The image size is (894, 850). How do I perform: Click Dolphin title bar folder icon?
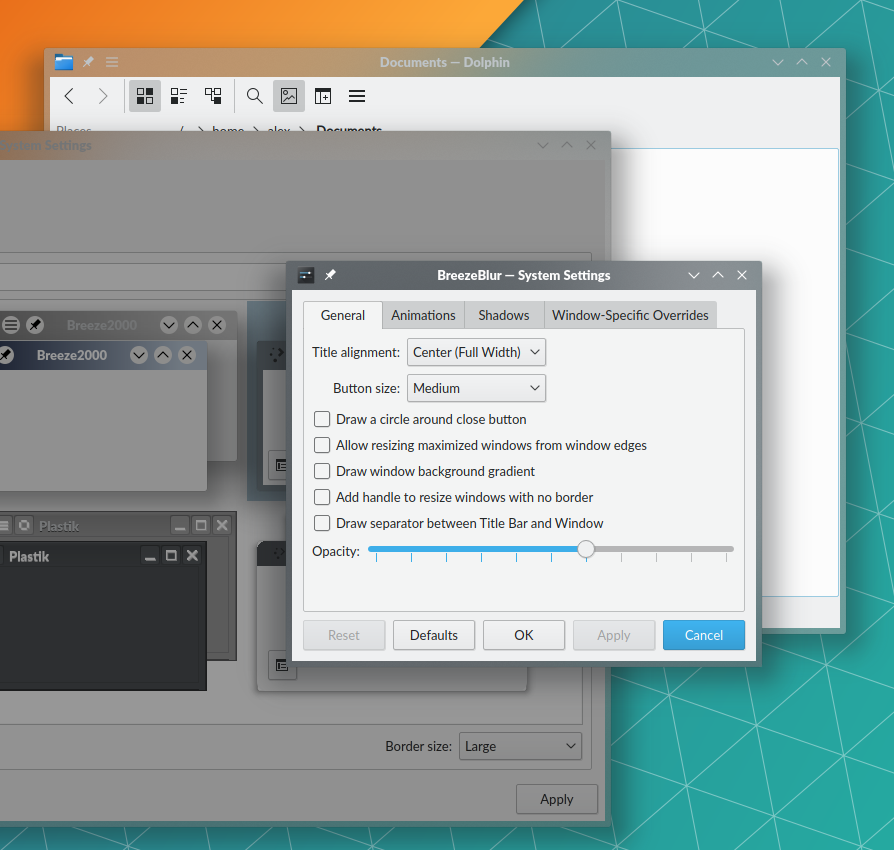[x=63, y=62]
